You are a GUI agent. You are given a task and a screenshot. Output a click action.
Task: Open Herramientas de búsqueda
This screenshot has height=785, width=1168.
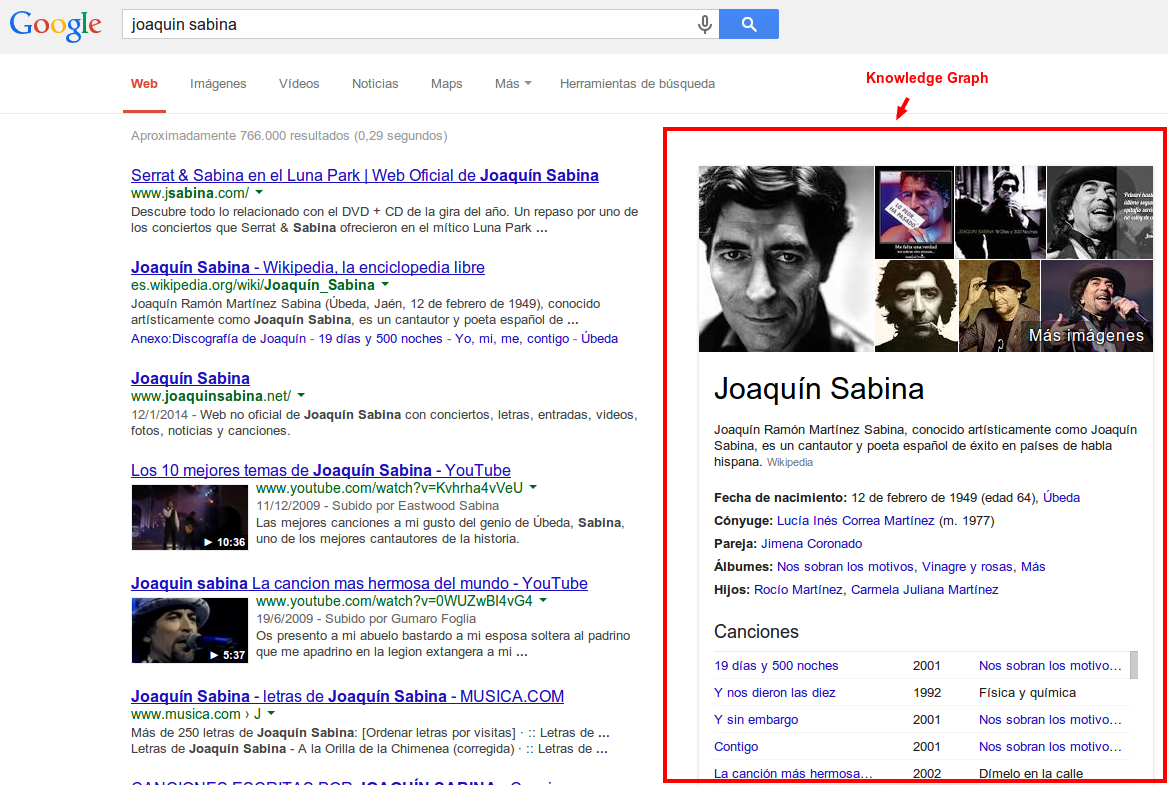[x=637, y=83]
